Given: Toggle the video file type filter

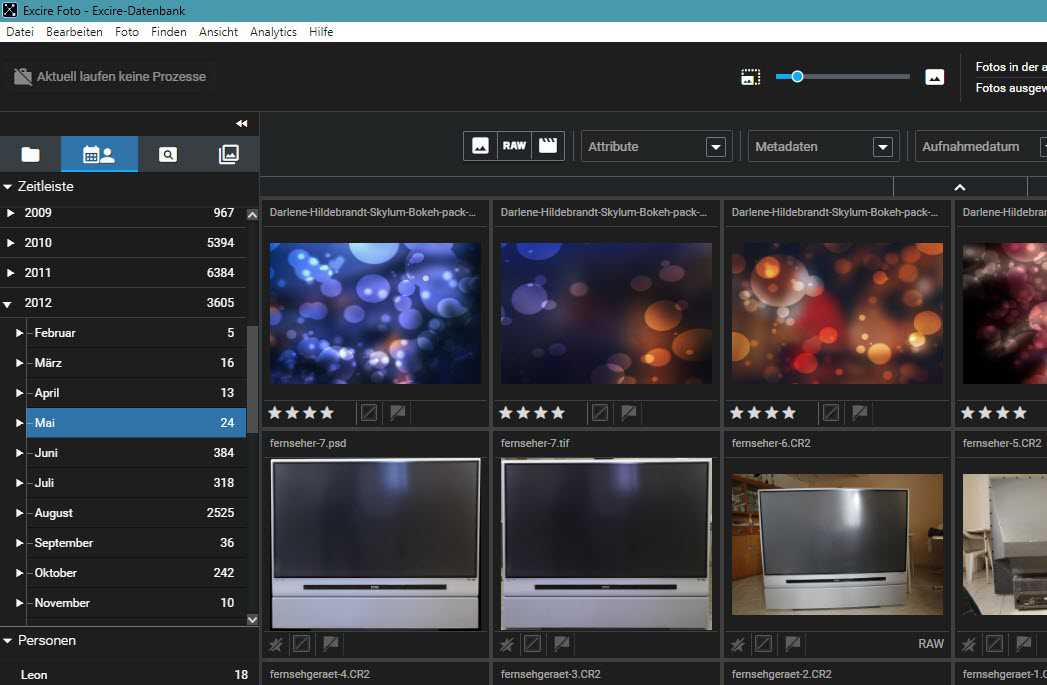Looking at the screenshot, I should 548,146.
